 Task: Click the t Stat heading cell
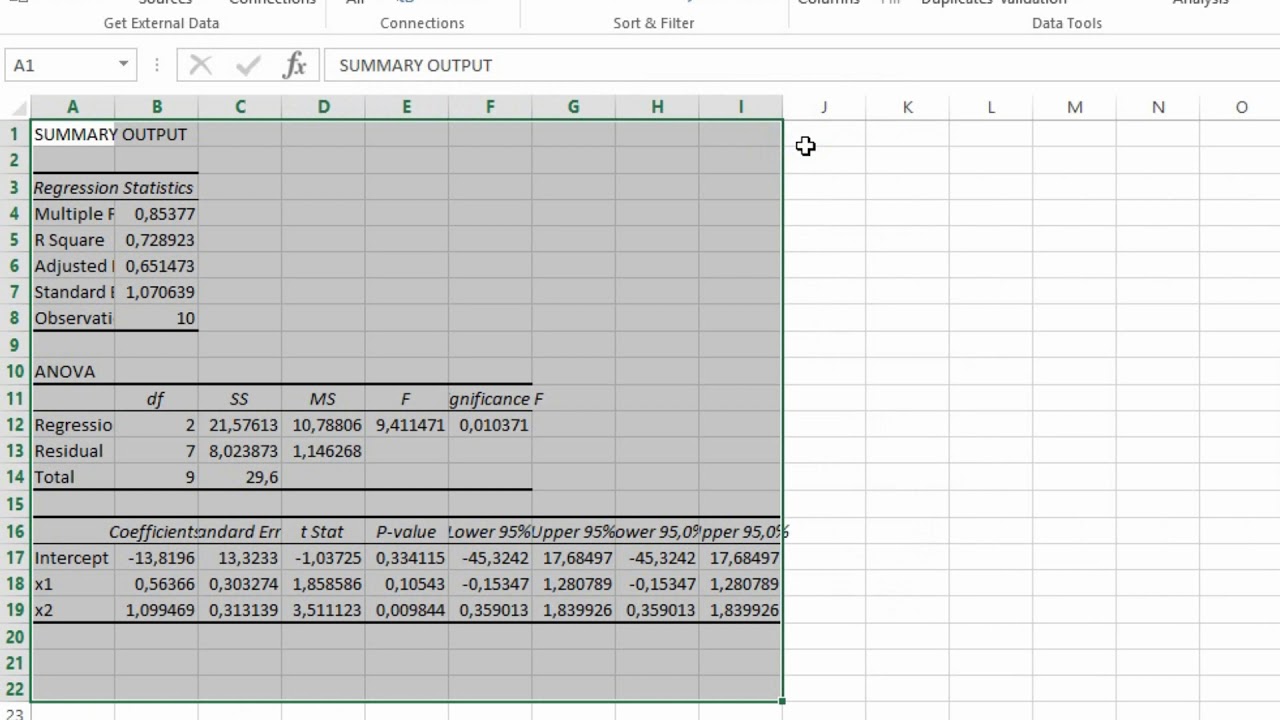point(323,532)
